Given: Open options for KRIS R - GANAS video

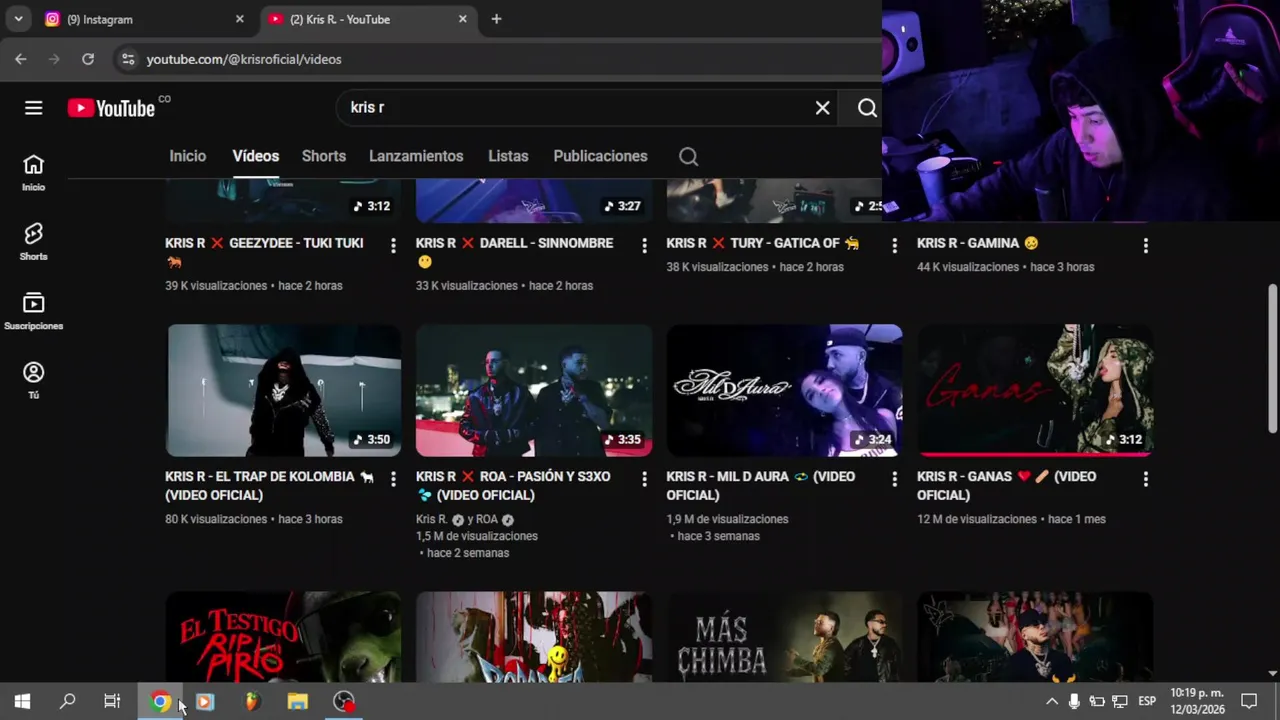Looking at the screenshot, I should click(1145, 479).
